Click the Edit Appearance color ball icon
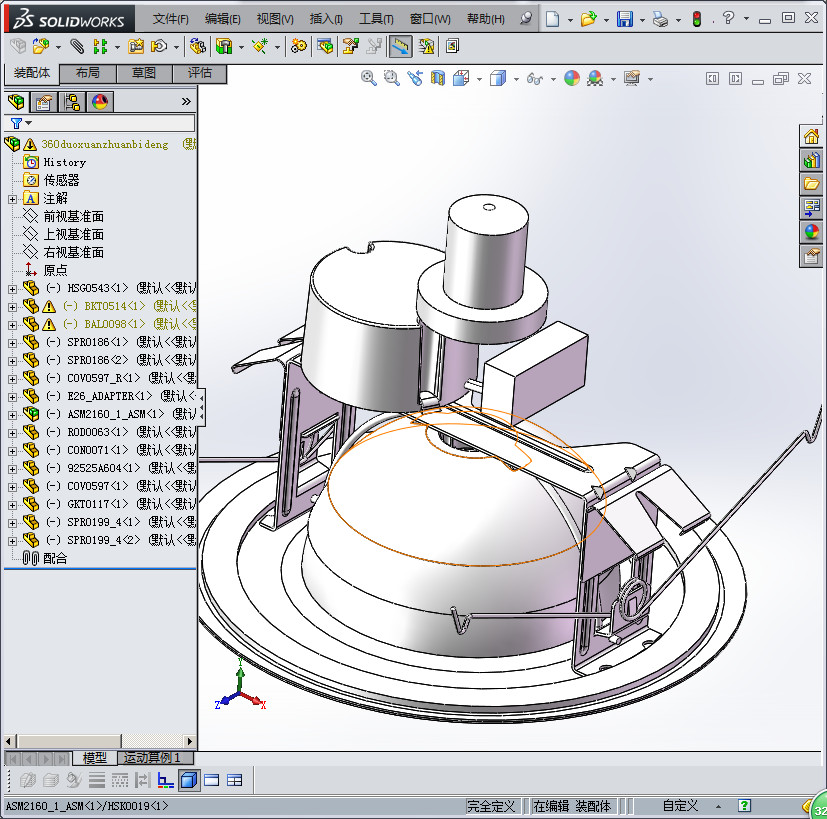827x819 pixels. (x=572, y=79)
